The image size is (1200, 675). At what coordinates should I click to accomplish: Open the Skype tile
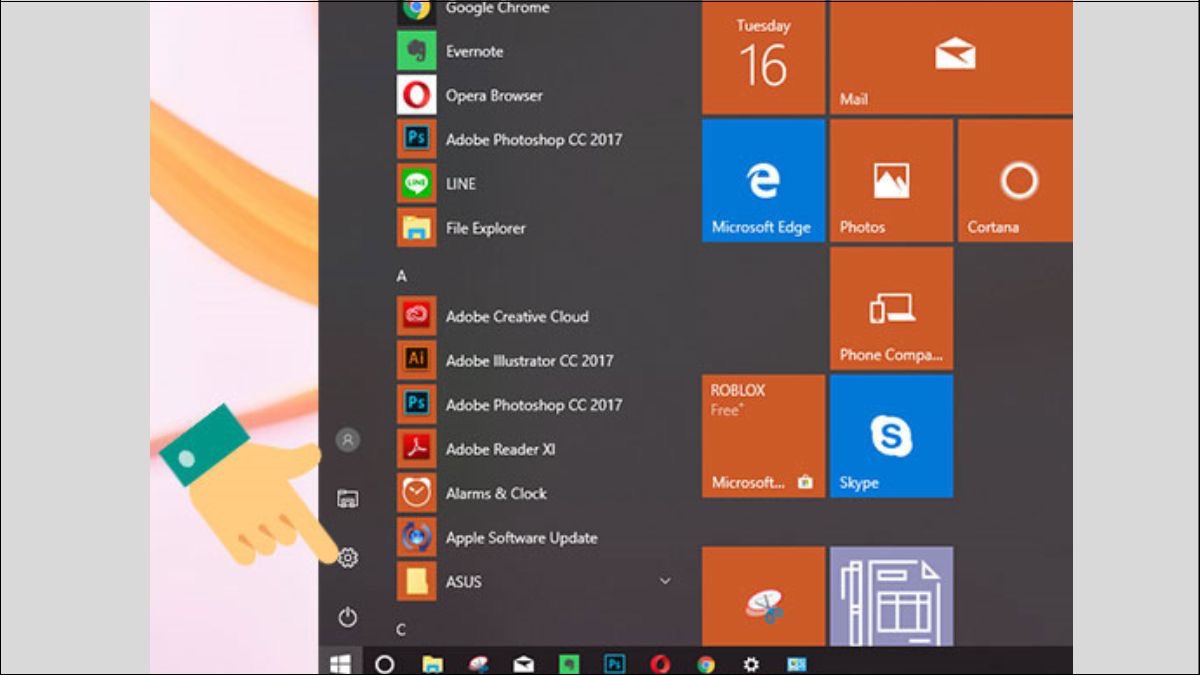(891, 436)
